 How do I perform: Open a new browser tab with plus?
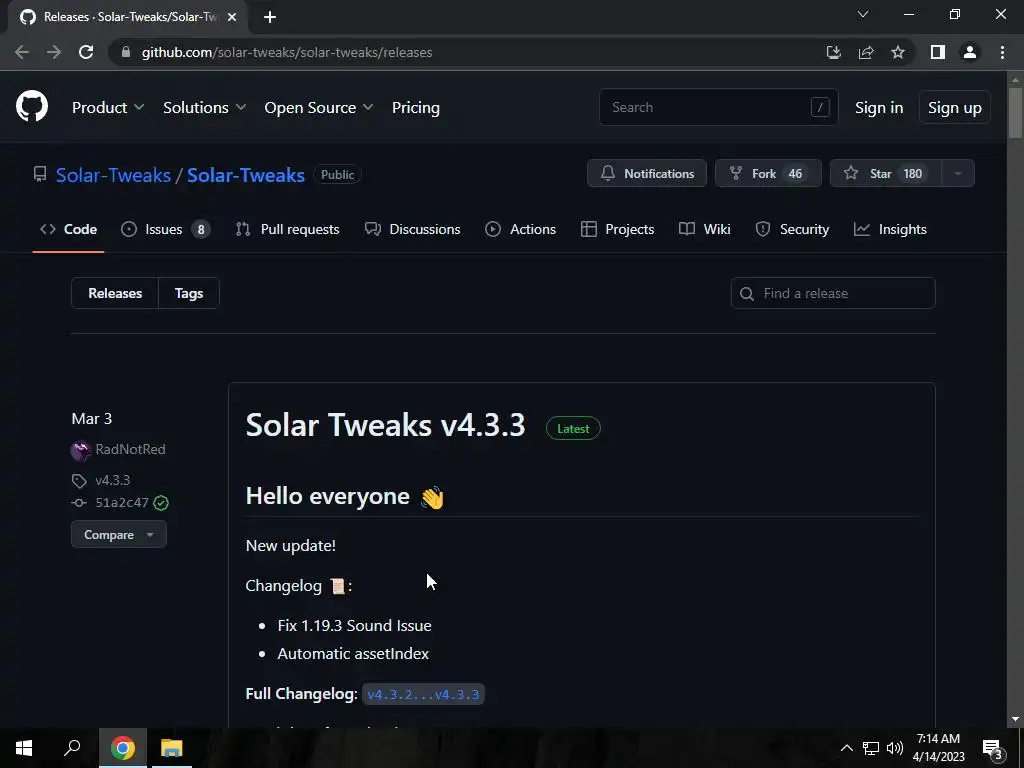point(270,17)
